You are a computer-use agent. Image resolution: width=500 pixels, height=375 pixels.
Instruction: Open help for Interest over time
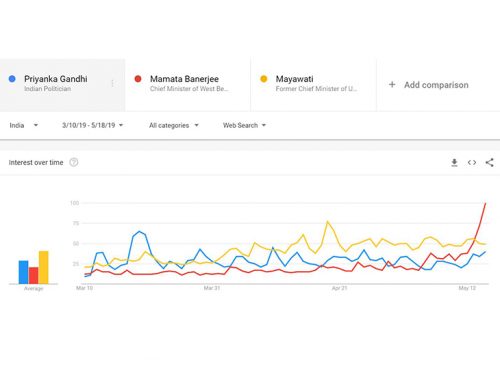click(x=74, y=162)
